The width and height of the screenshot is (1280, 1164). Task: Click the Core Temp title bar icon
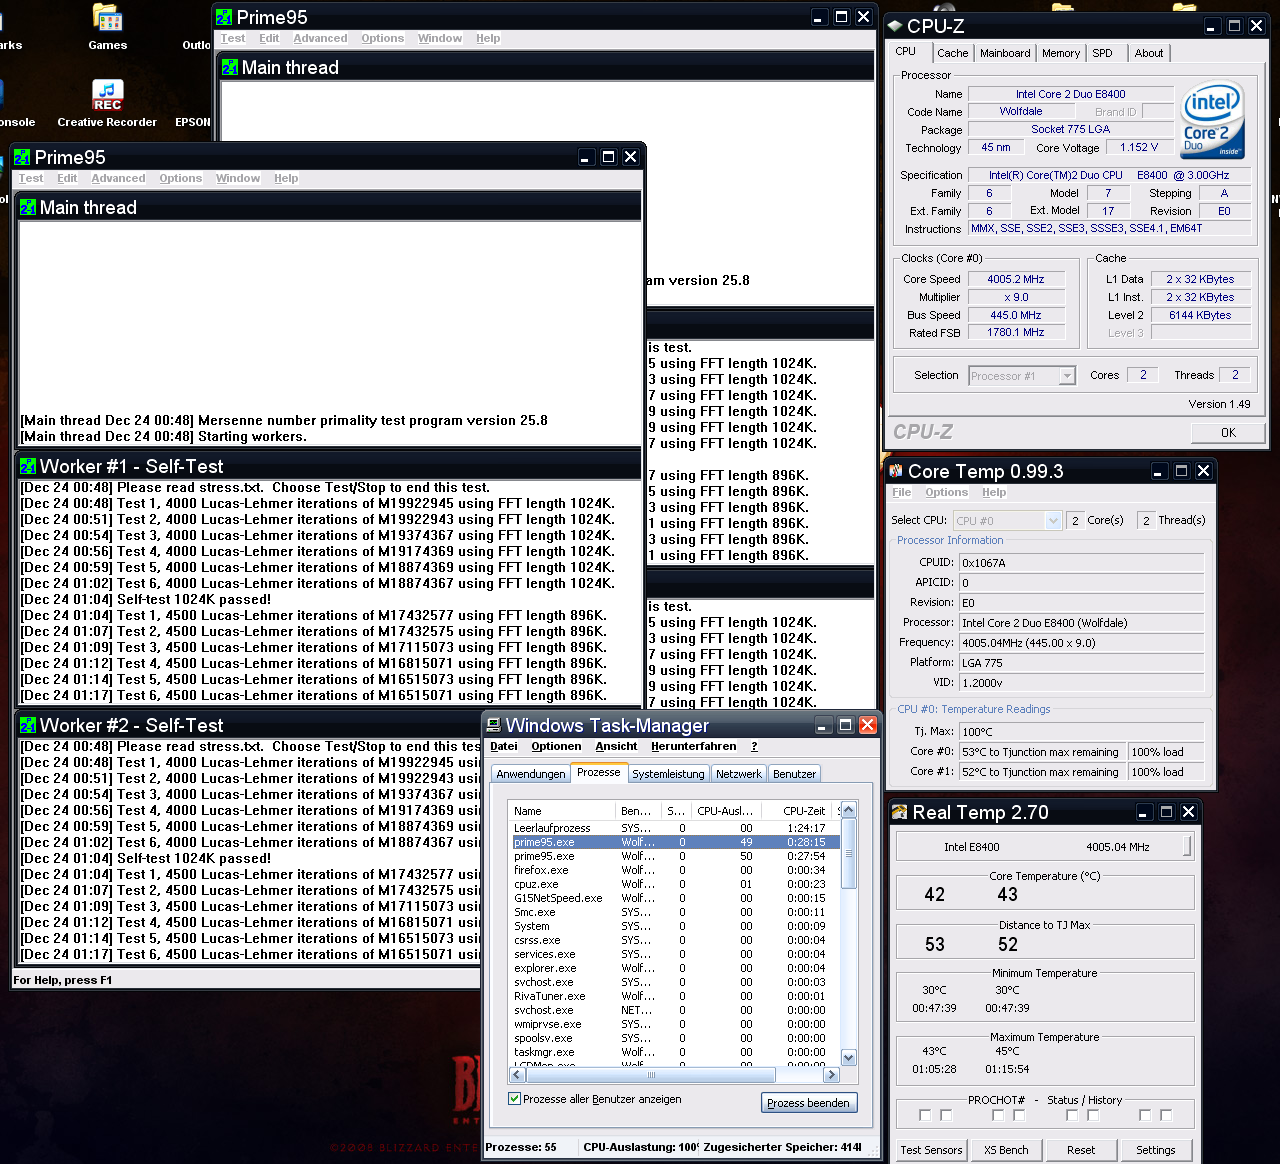coord(896,471)
